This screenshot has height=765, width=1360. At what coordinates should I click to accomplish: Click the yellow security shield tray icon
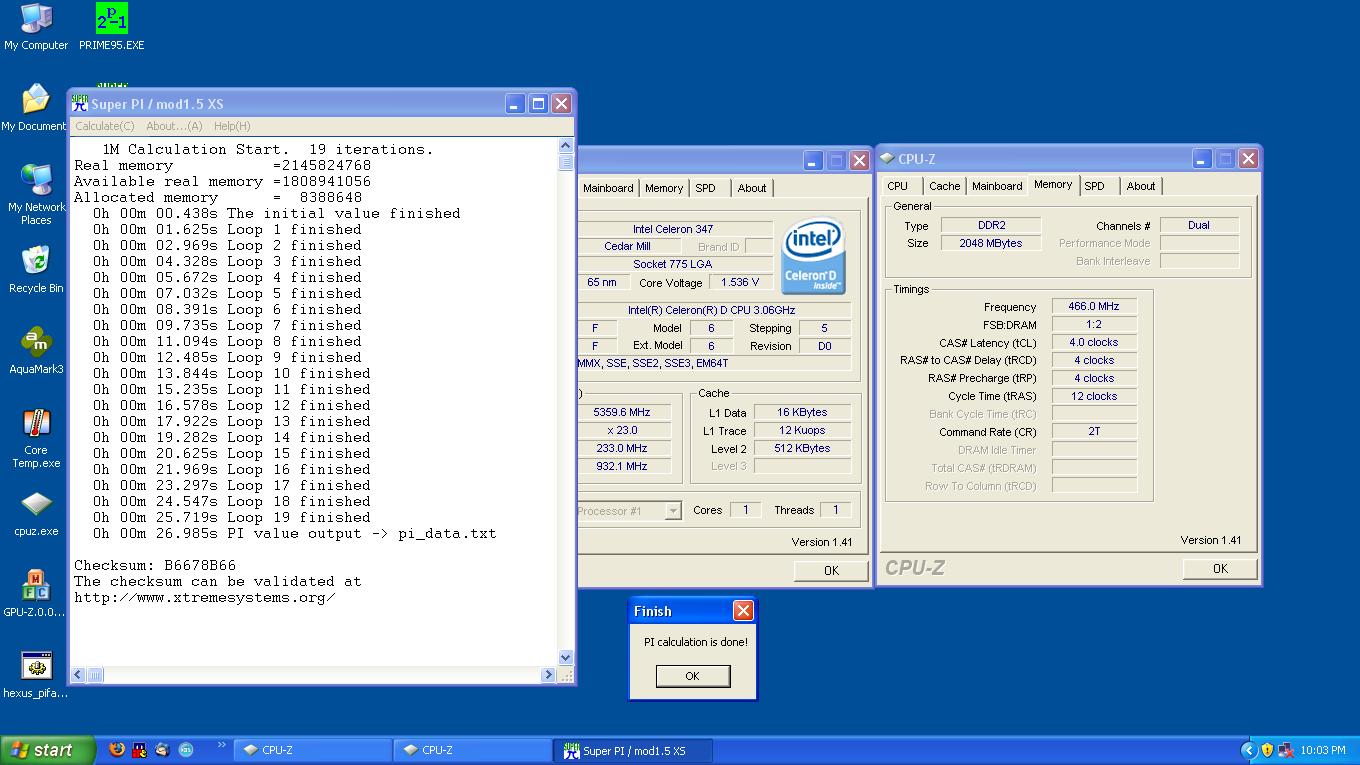(x=1267, y=750)
